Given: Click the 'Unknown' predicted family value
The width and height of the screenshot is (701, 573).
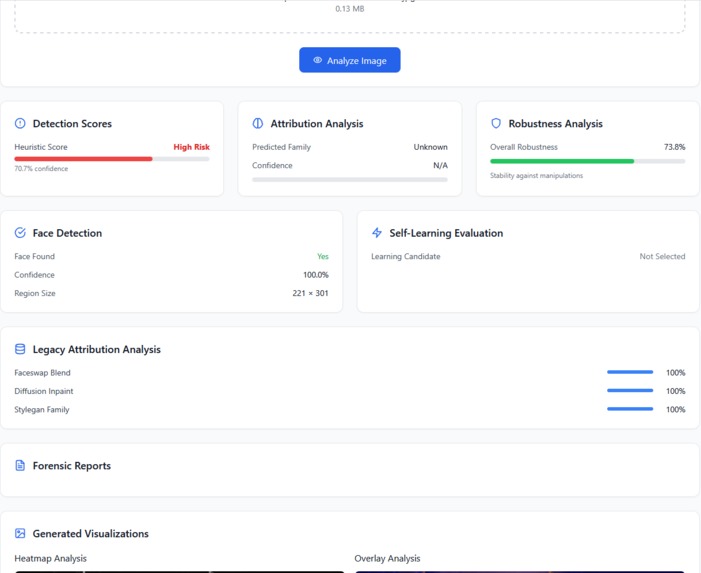Looking at the screenshot, I should tap(430, 147).
